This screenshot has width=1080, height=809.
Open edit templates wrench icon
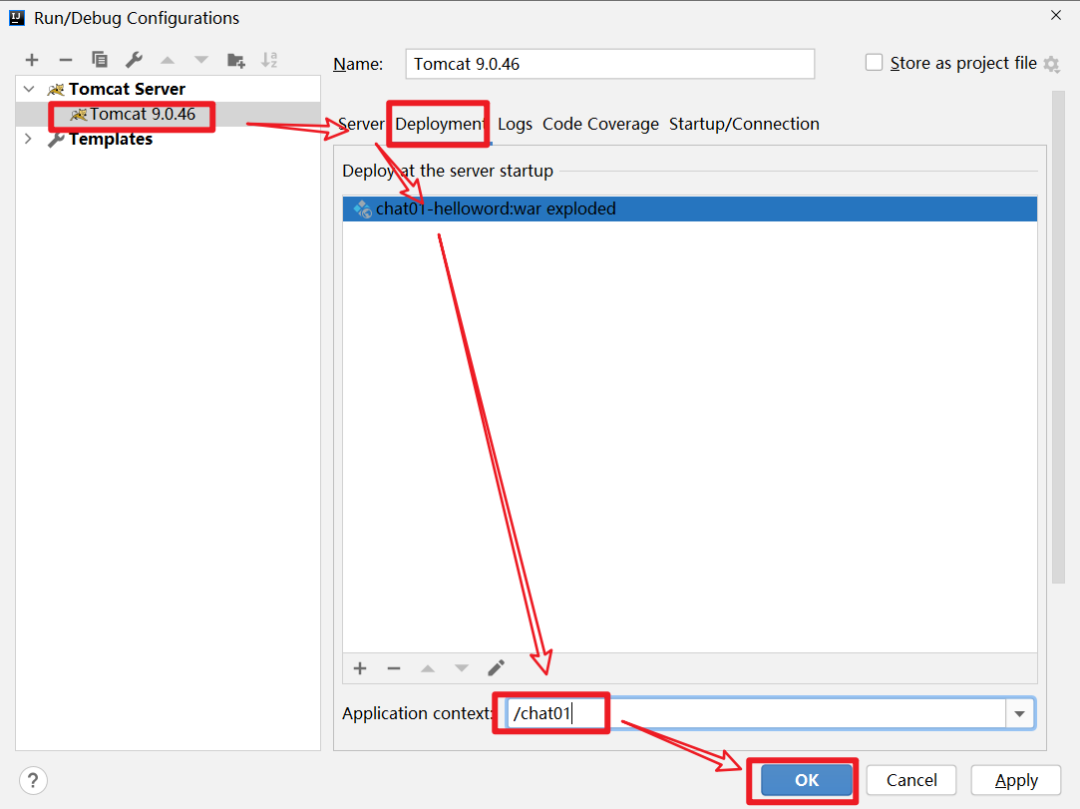click(134, 60)
